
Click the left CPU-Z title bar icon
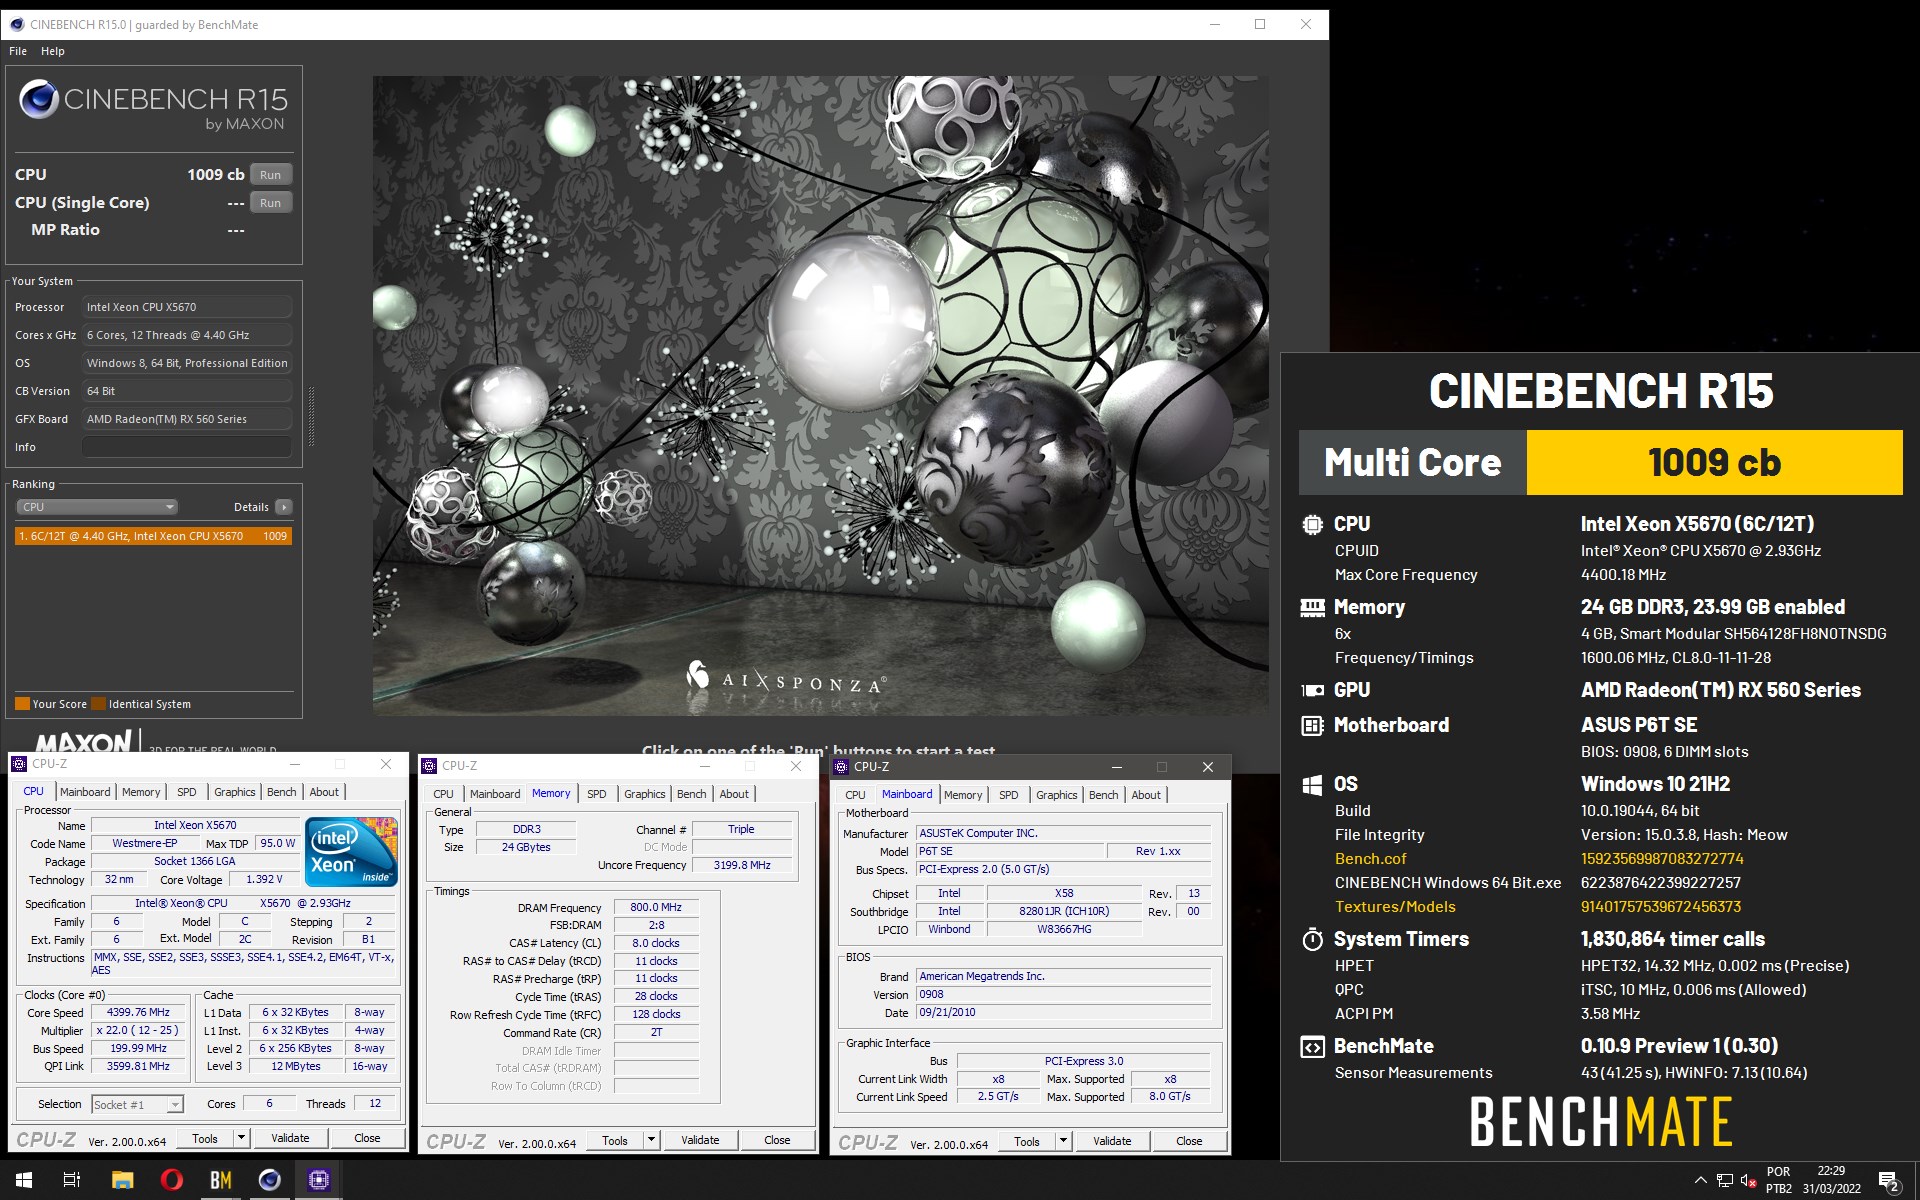click(x=19, y=764)
